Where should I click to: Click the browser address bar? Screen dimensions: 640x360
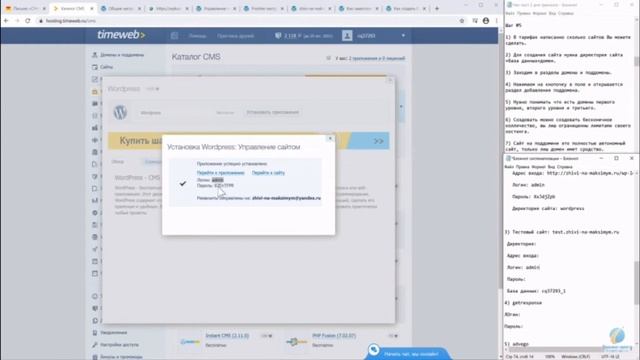tap(249, 21)
